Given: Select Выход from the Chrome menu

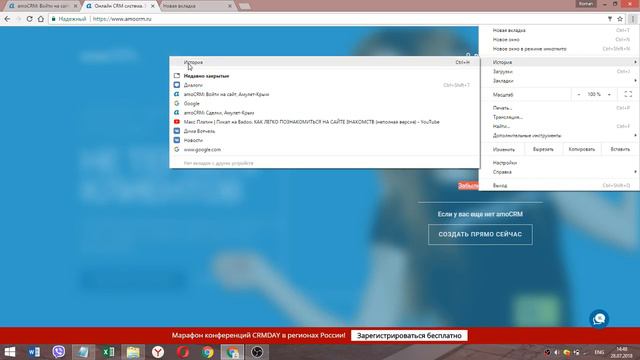Looking at the screenshot, I should click(x=559, y=185).
